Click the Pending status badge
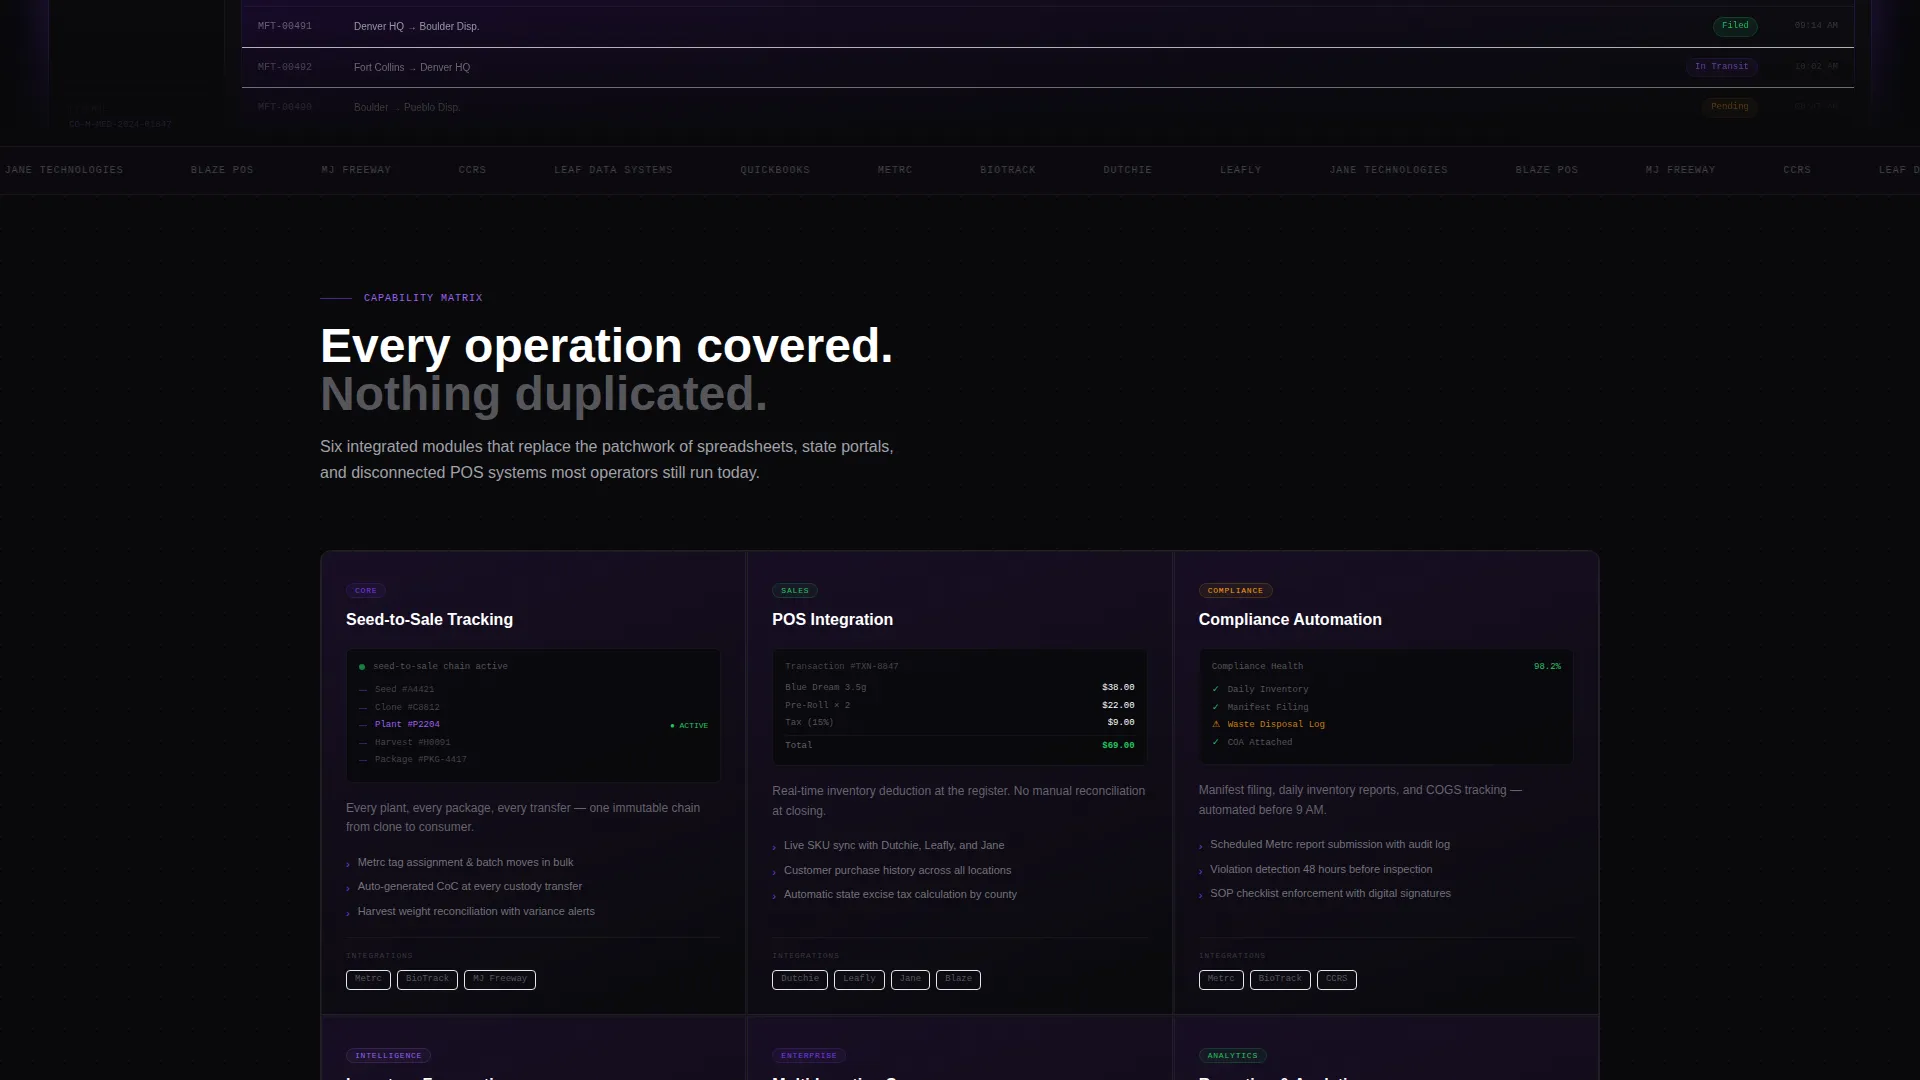1920x1080 pixels. 1729,107
